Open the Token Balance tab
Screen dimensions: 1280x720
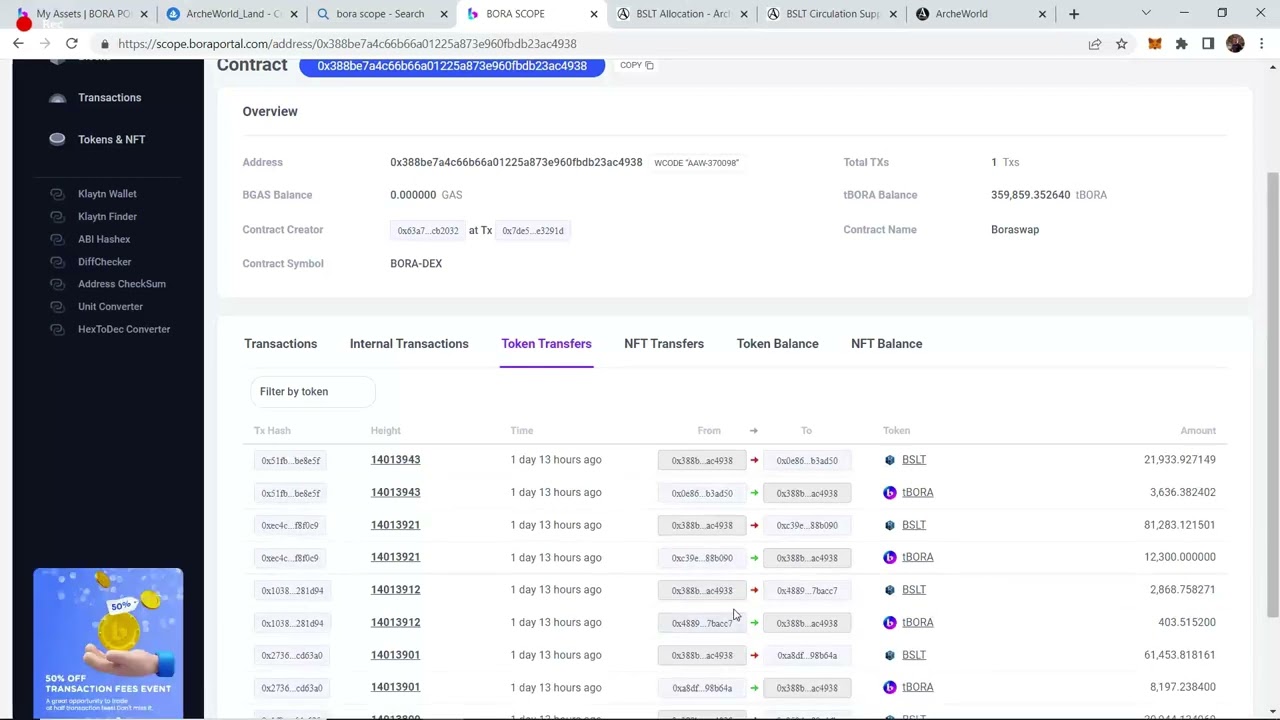[777, 344]
